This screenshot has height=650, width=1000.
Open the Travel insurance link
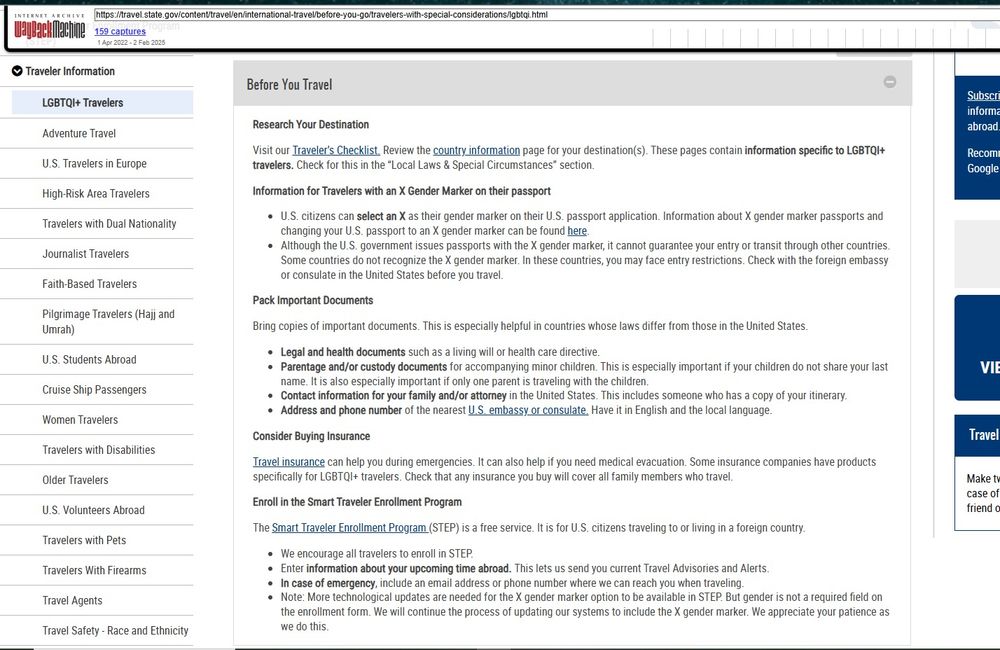click(x=288, y=461)
